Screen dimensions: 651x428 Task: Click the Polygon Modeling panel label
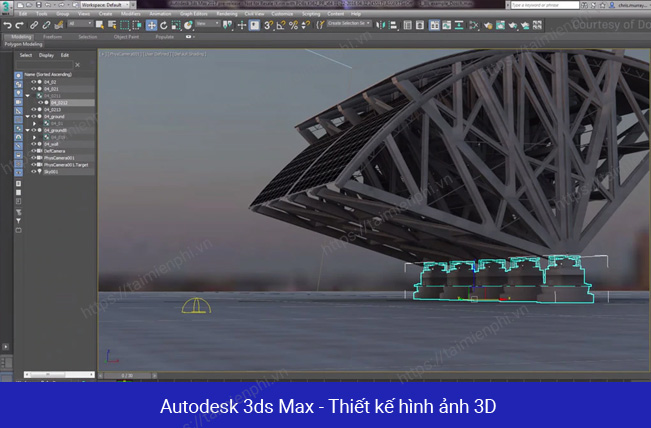pyautogui.click(x=23, y=44)
